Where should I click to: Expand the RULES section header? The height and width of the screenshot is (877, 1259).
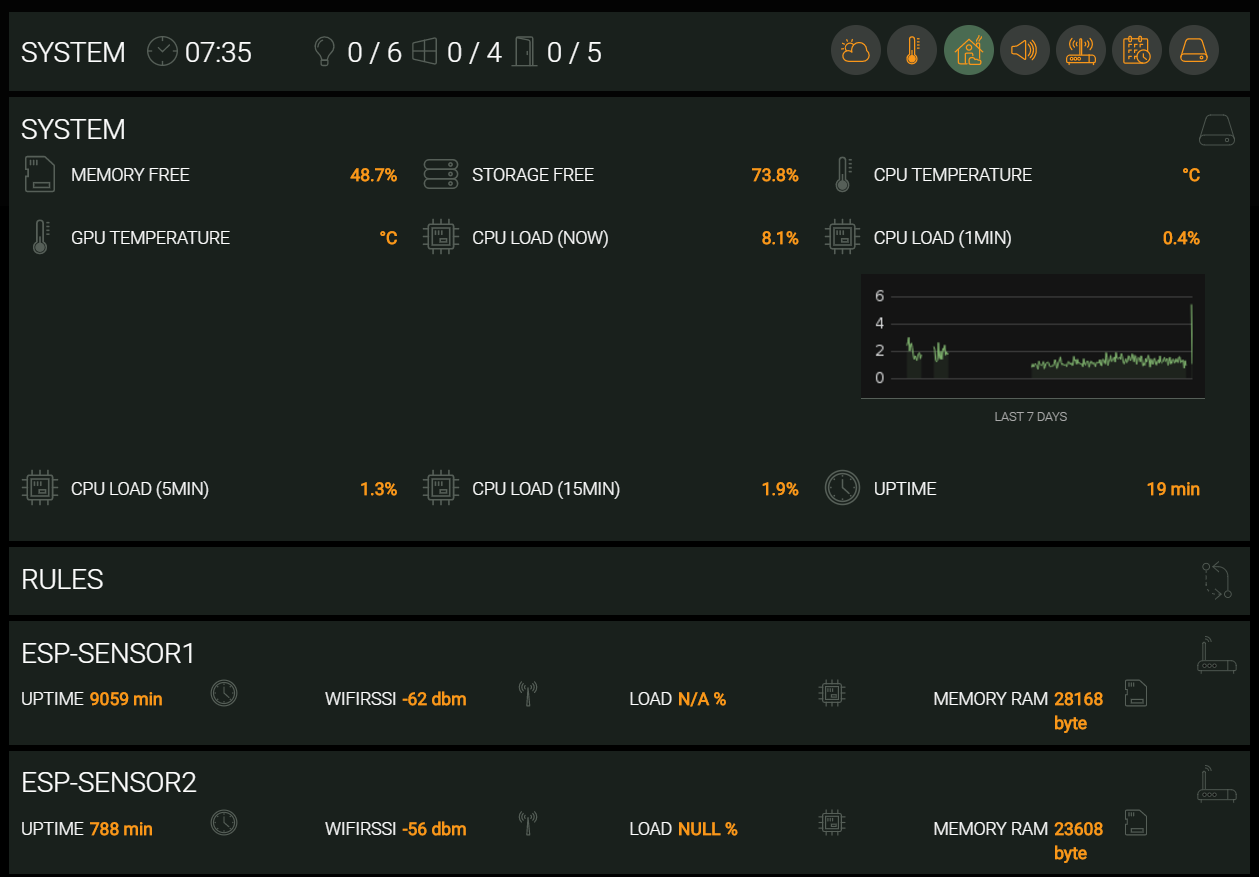[63, 580]
